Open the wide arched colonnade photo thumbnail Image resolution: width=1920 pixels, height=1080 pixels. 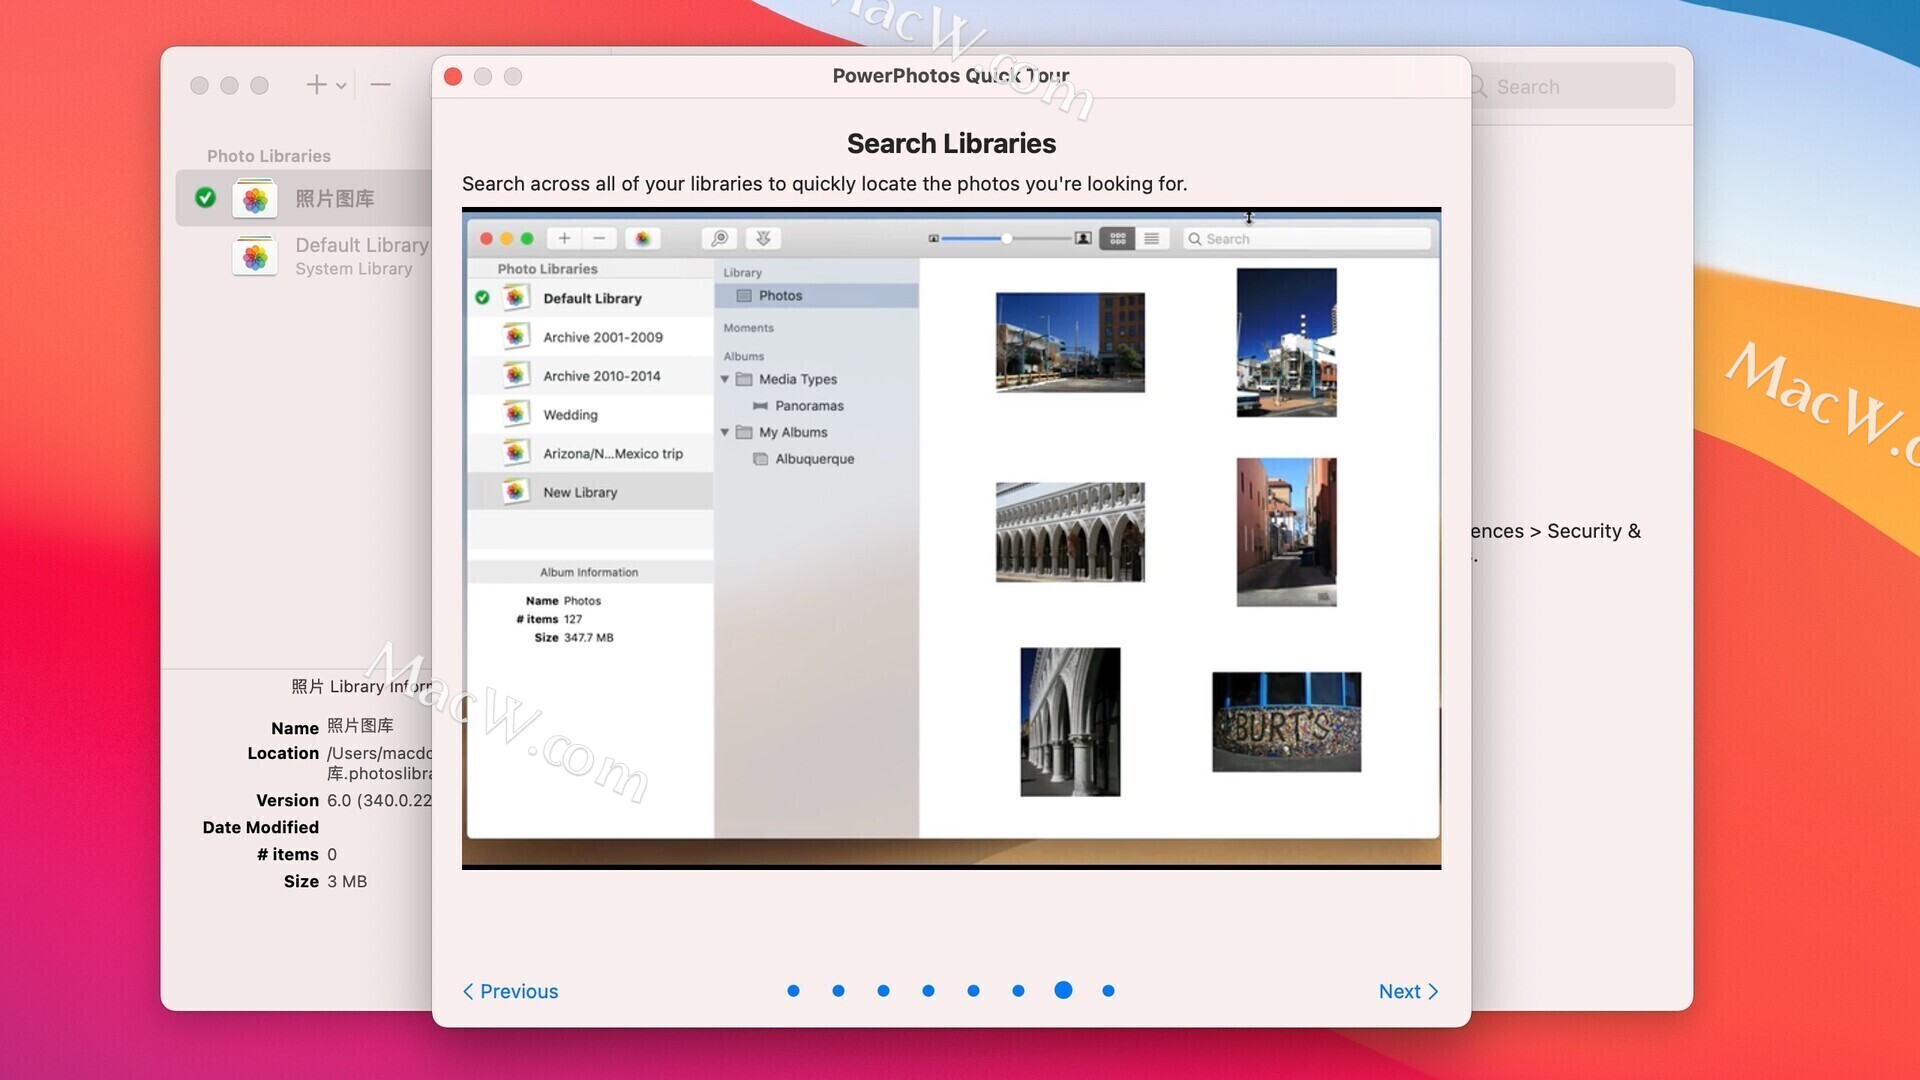tap(1070, 532)
